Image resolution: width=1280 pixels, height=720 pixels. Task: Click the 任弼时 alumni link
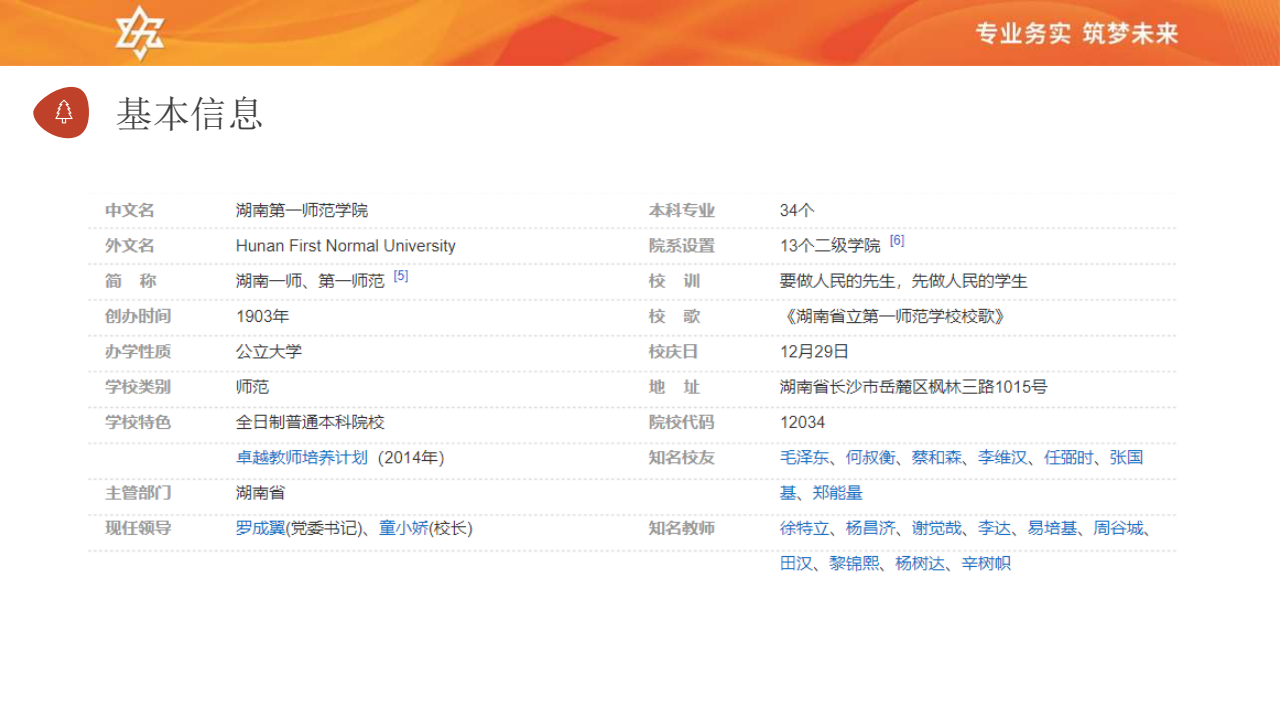click(1068, 458)
